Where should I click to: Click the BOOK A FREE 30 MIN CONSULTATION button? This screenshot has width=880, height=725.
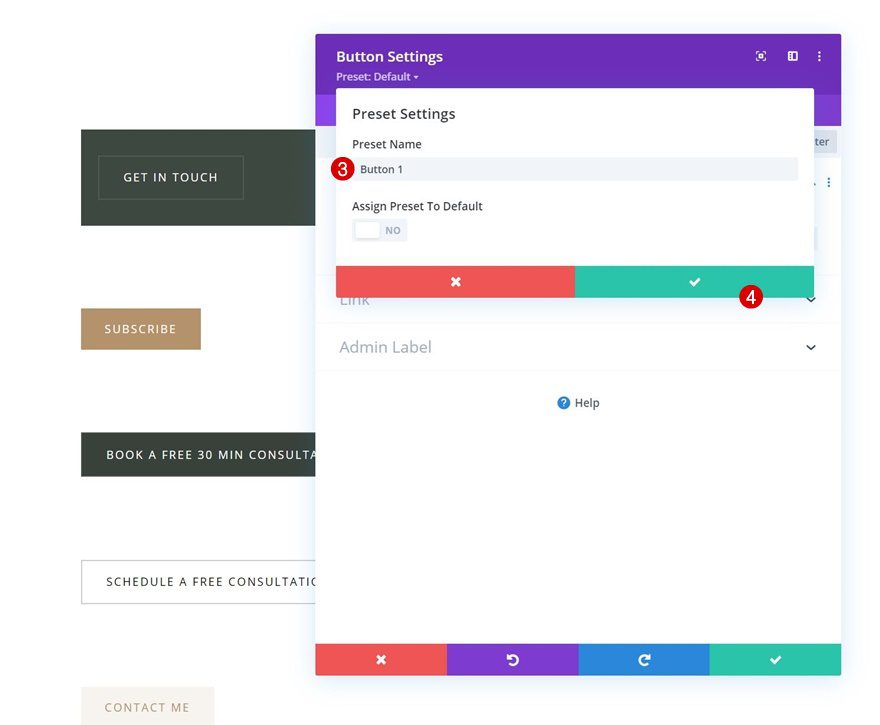[200, 454]
